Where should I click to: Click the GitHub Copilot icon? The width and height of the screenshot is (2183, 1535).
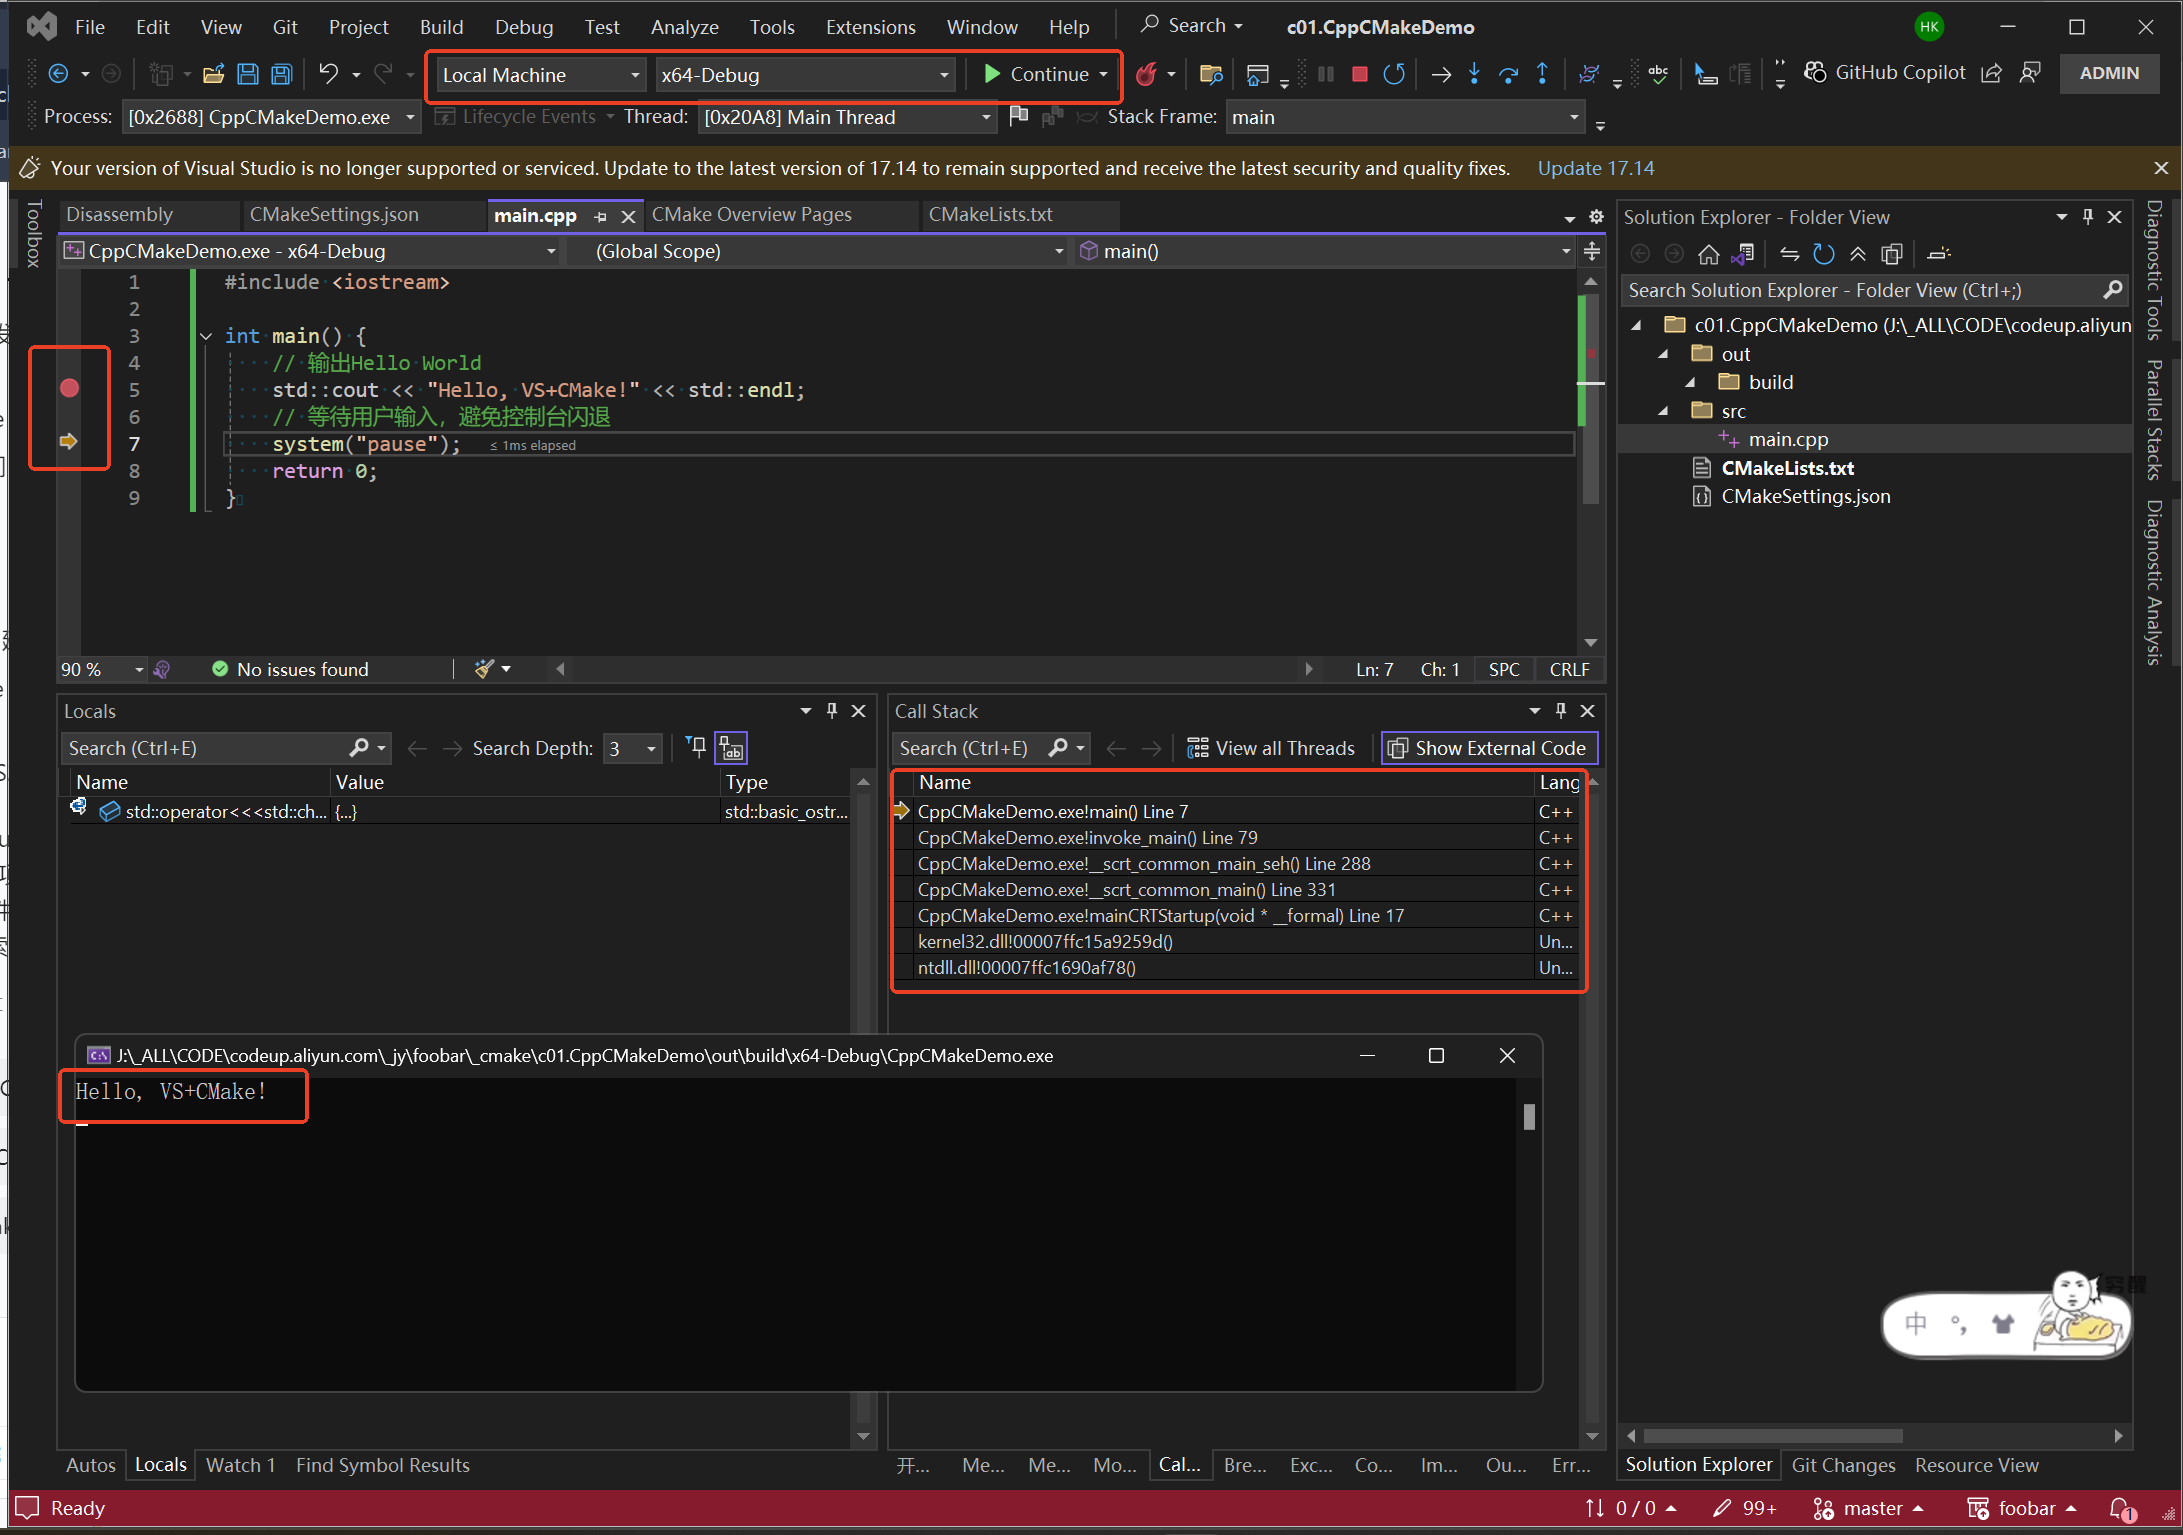[1815, 73]
